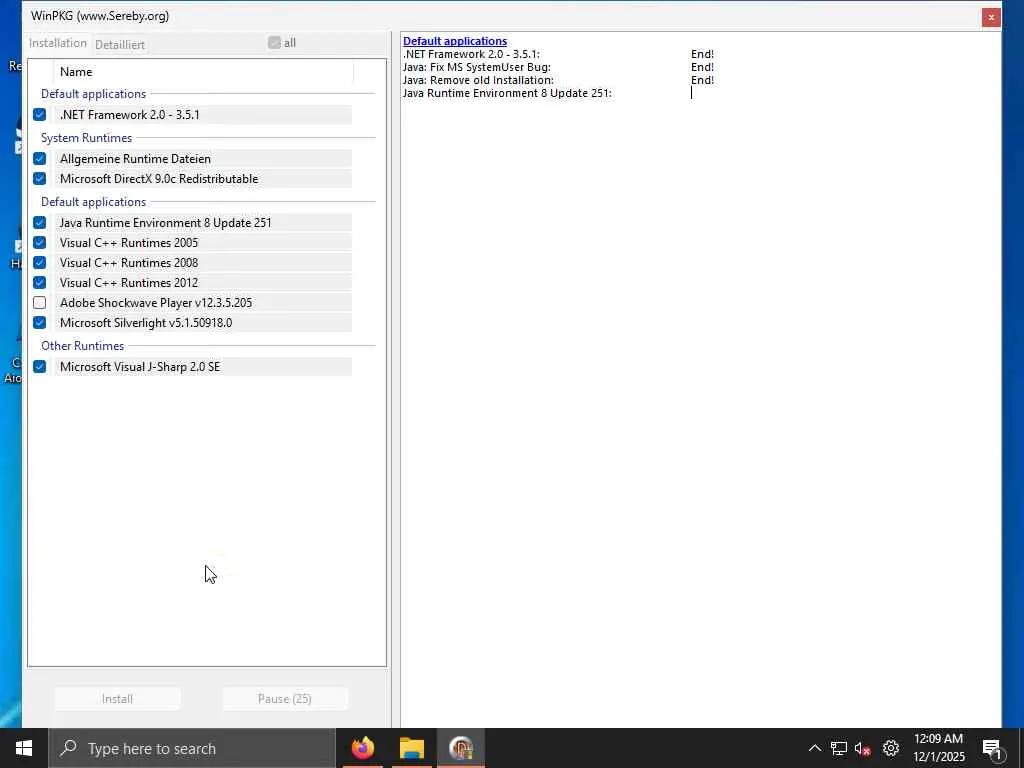
Task: Click the settings gear tray icon
Action: [x=891, y=748]
